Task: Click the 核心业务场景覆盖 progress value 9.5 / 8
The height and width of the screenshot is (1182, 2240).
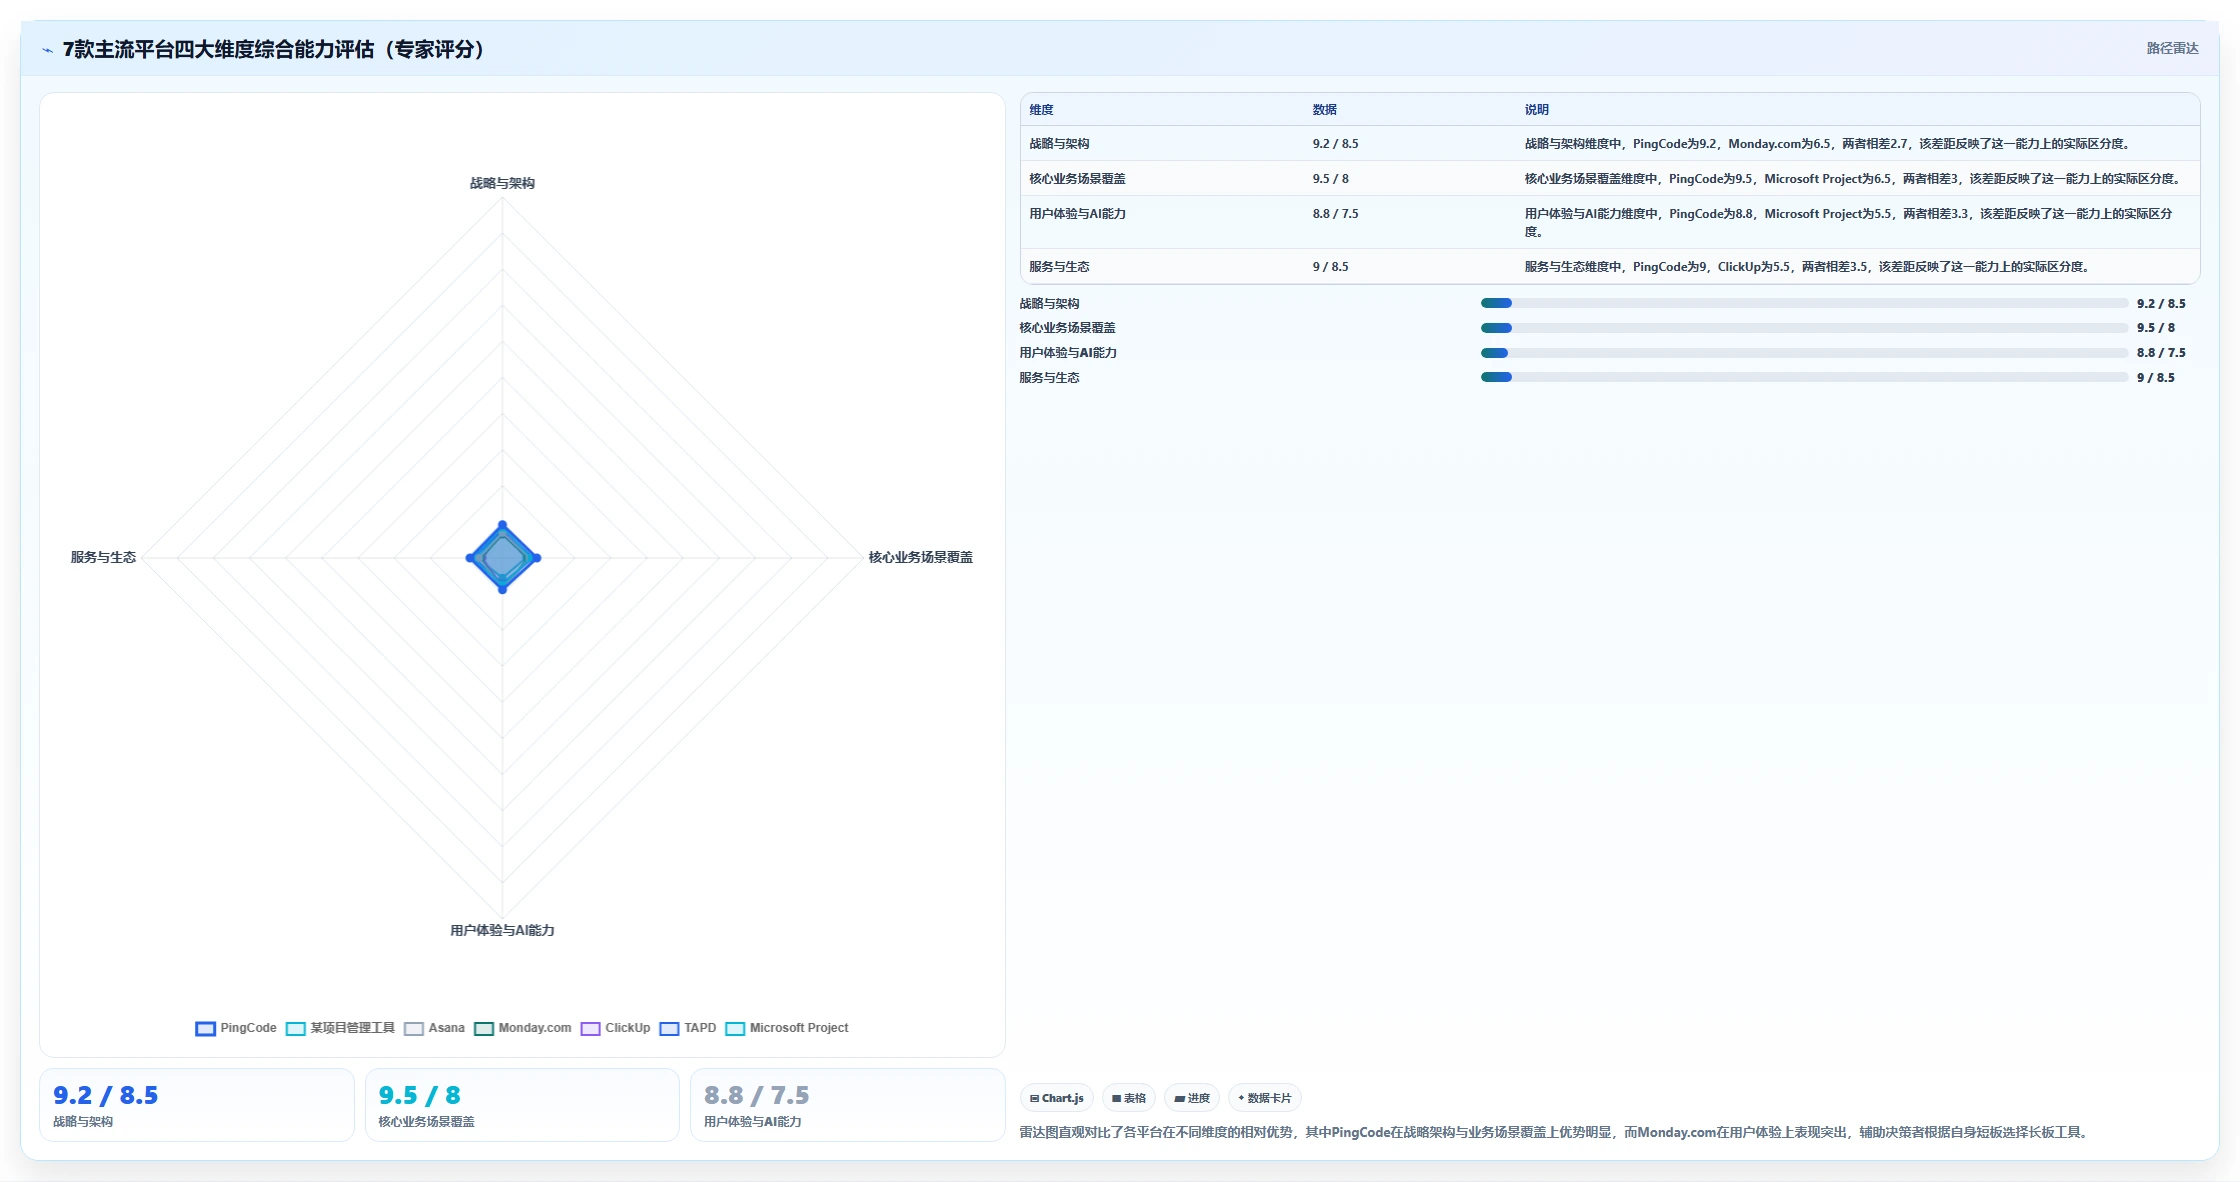Action: 2155,328
